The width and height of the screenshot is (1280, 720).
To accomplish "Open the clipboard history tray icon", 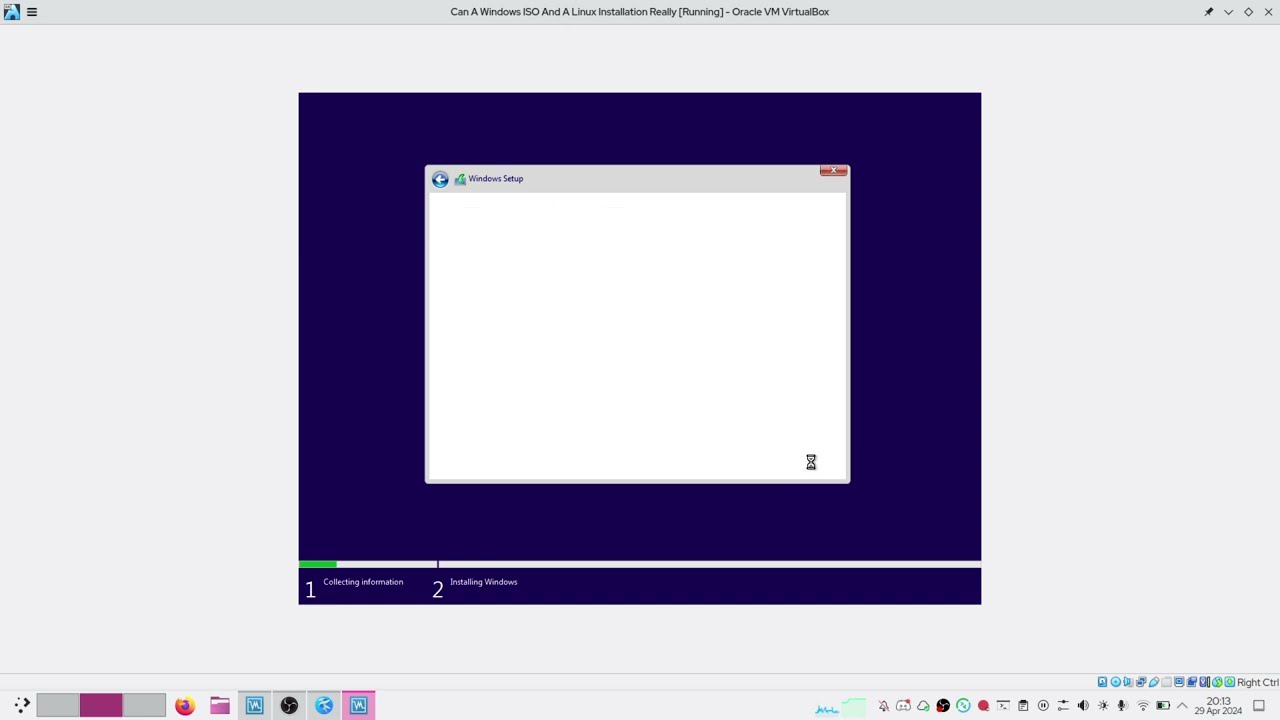I will pos(1023,706).
